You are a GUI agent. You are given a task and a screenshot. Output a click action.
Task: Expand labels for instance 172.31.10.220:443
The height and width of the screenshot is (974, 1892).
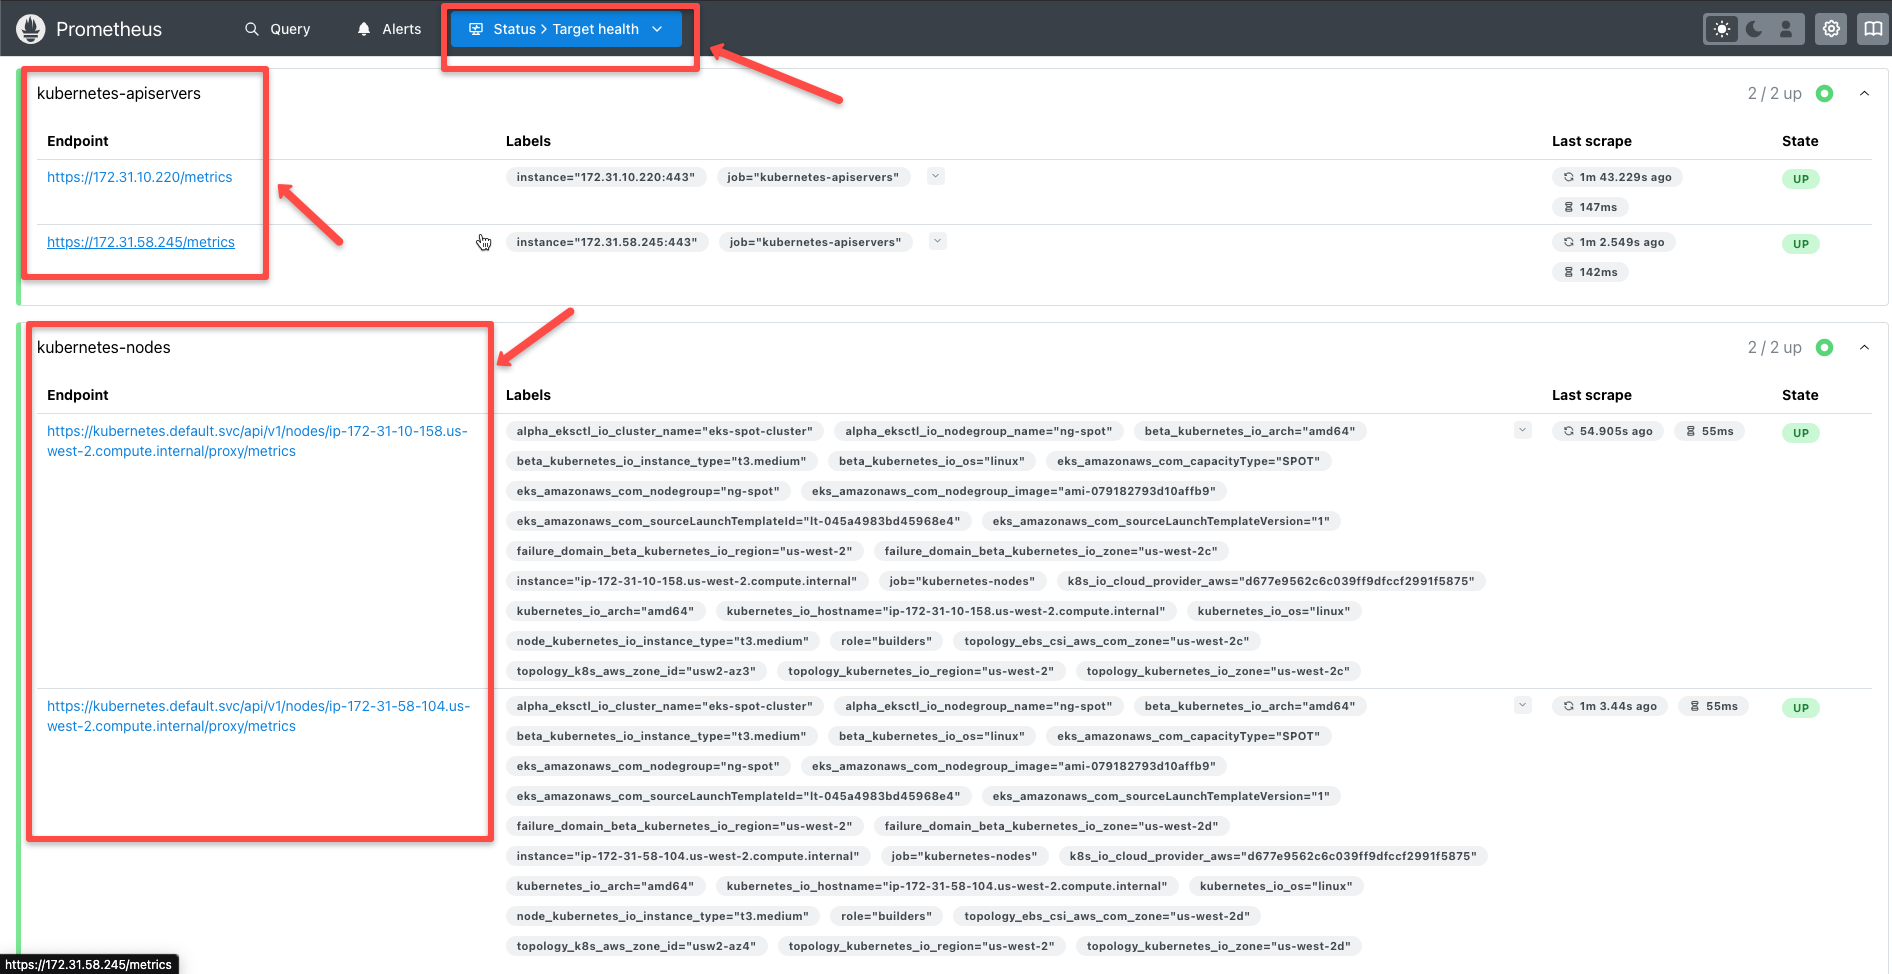936,176
